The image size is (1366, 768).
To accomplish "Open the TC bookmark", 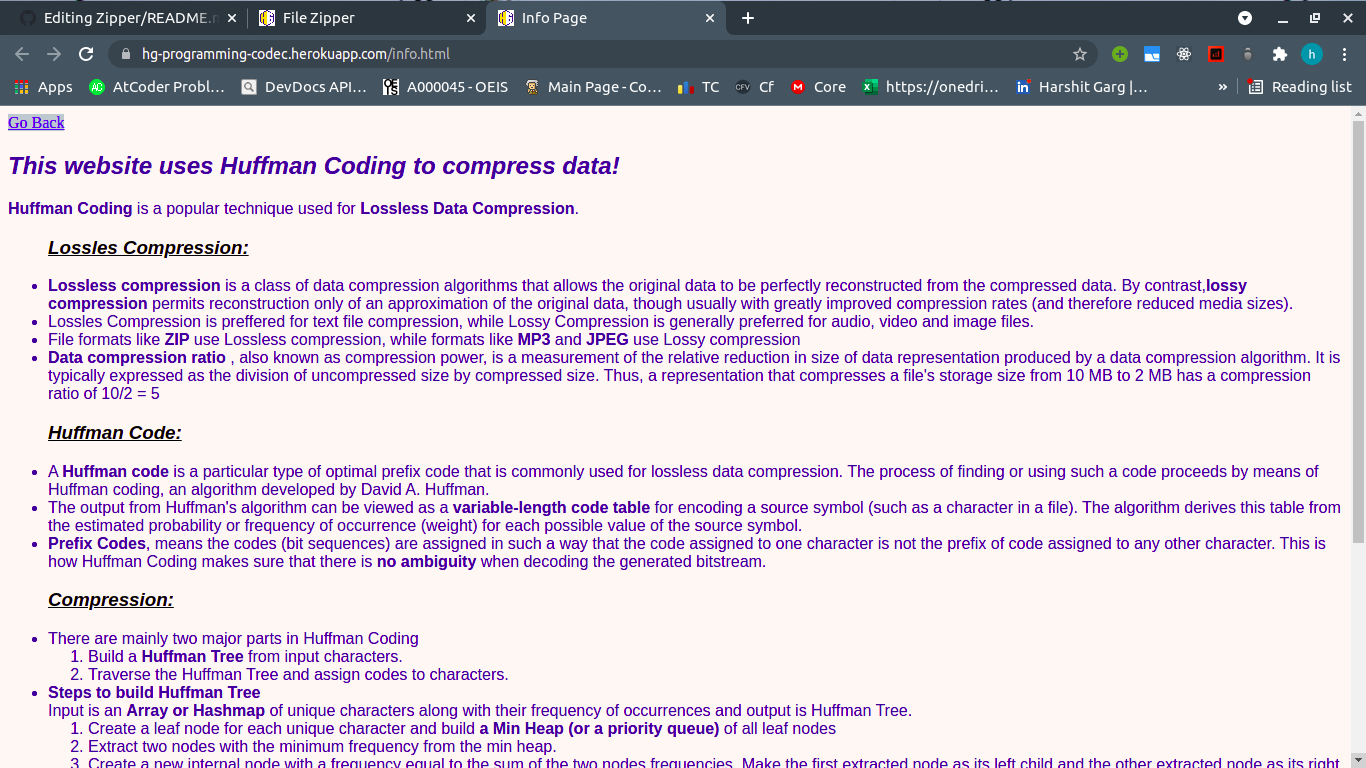I will tap(698, 87).
